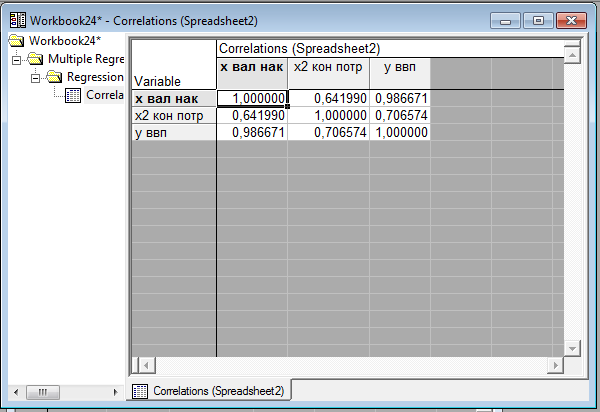Select Regression tree item label
600x412 pixels.
pyautogui.click(x=95, y=77)
